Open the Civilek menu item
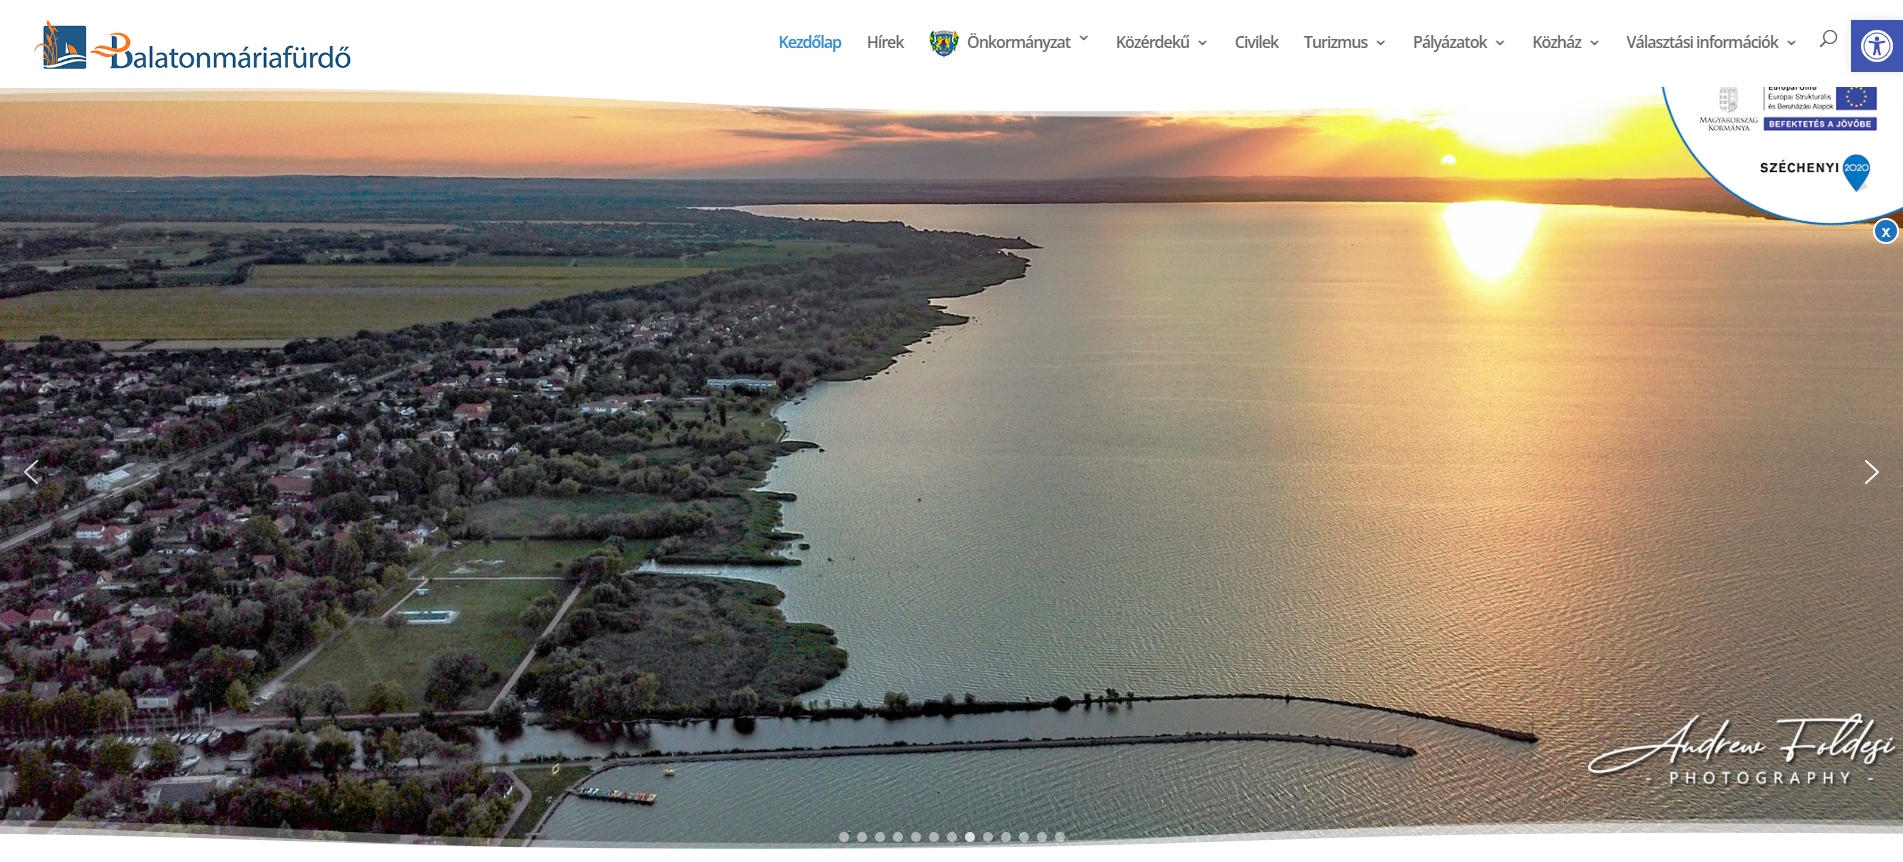The height and width of the screenshot is (862, 1903). click(1256, 42)
